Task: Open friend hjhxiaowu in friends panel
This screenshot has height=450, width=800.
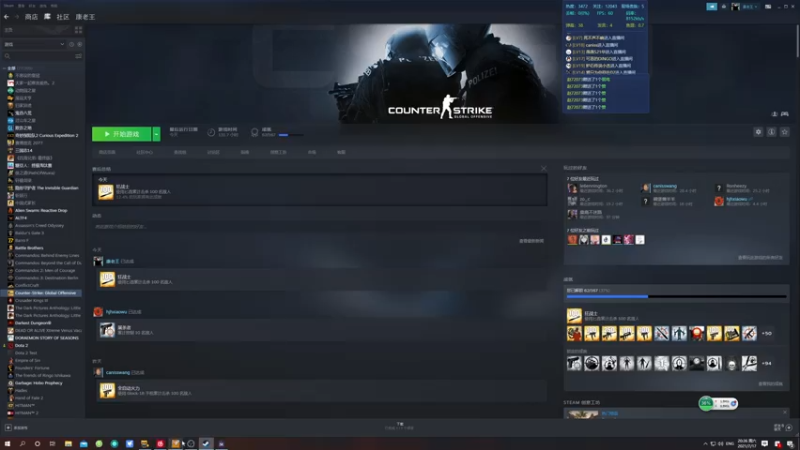Action: coord(737,199)
